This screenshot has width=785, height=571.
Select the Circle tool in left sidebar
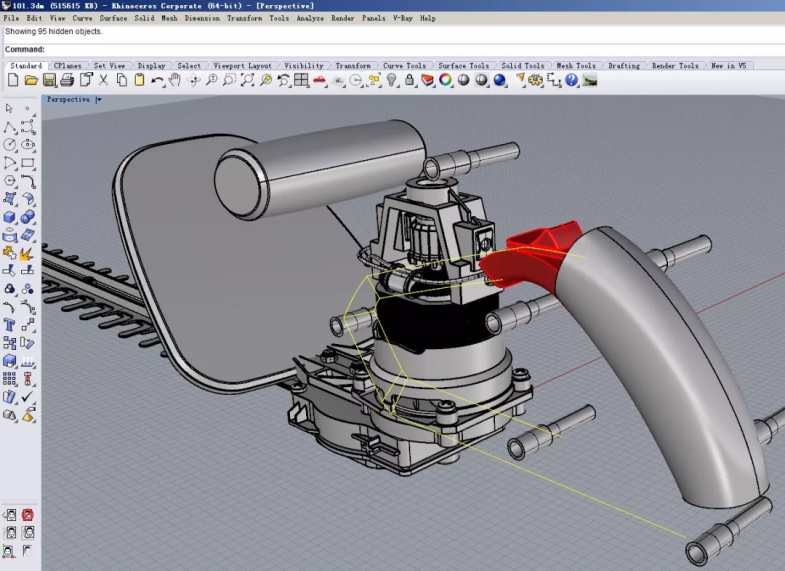point(10,145)
